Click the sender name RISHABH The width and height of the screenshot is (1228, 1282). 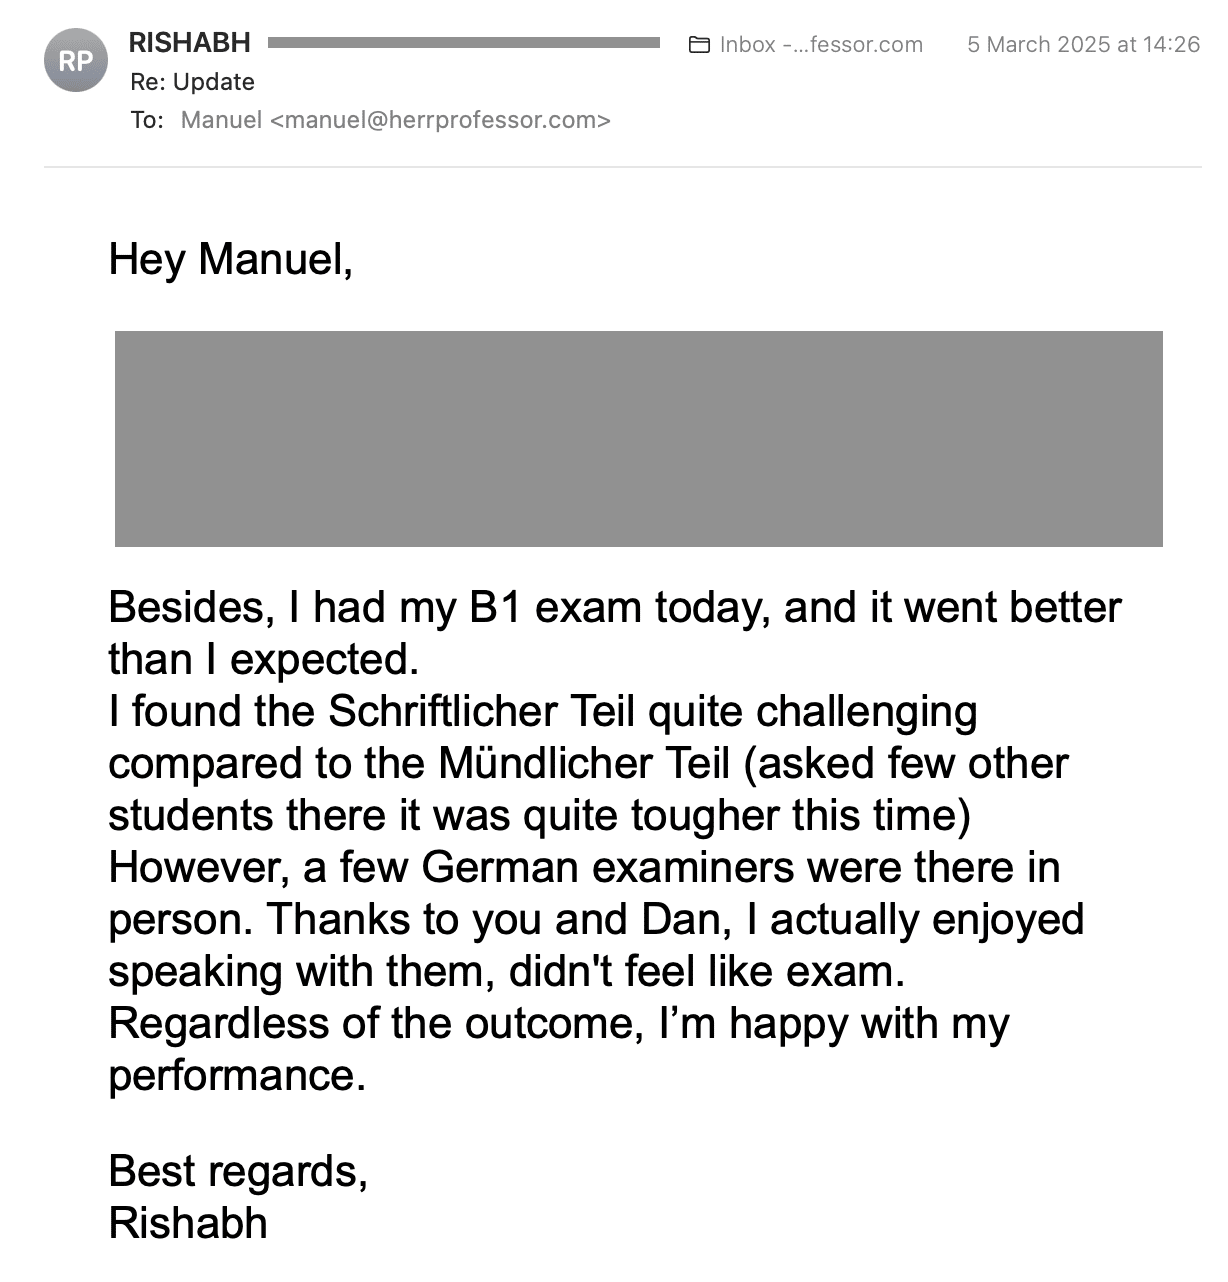pyautogui.click(x=190, y=43)
